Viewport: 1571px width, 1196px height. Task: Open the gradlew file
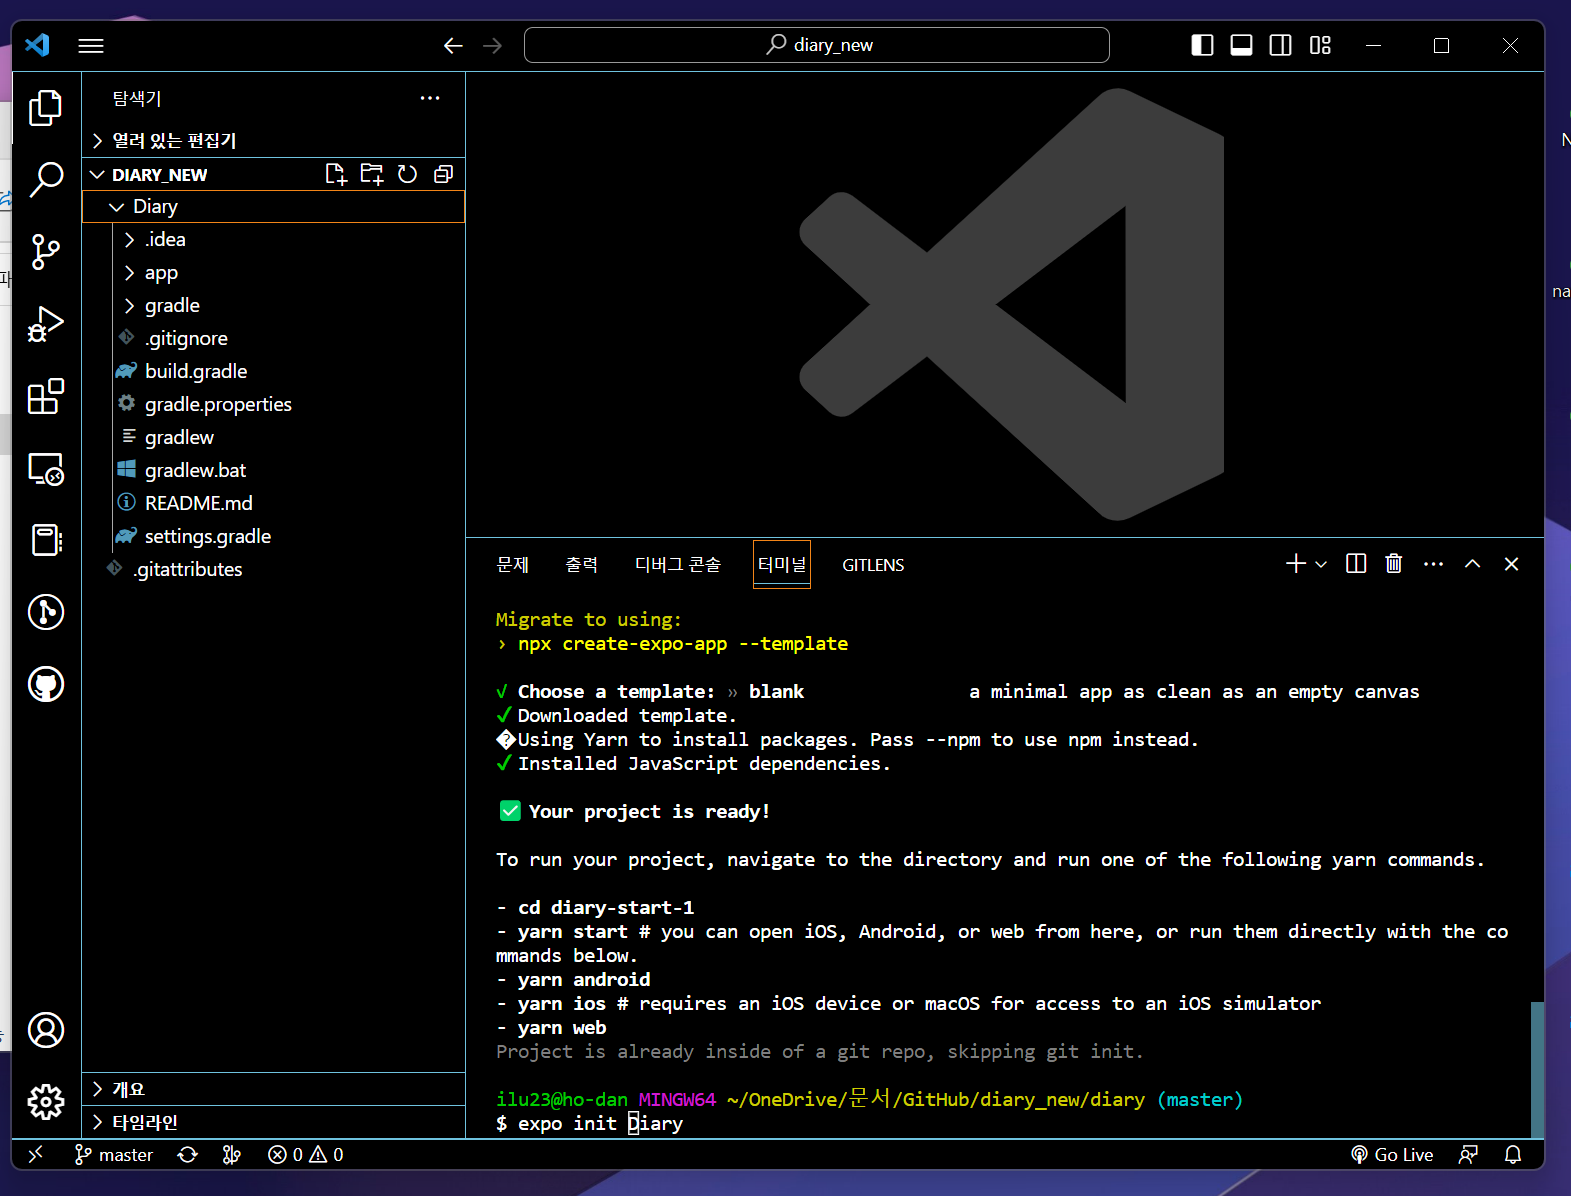click(x=273, y=438)
